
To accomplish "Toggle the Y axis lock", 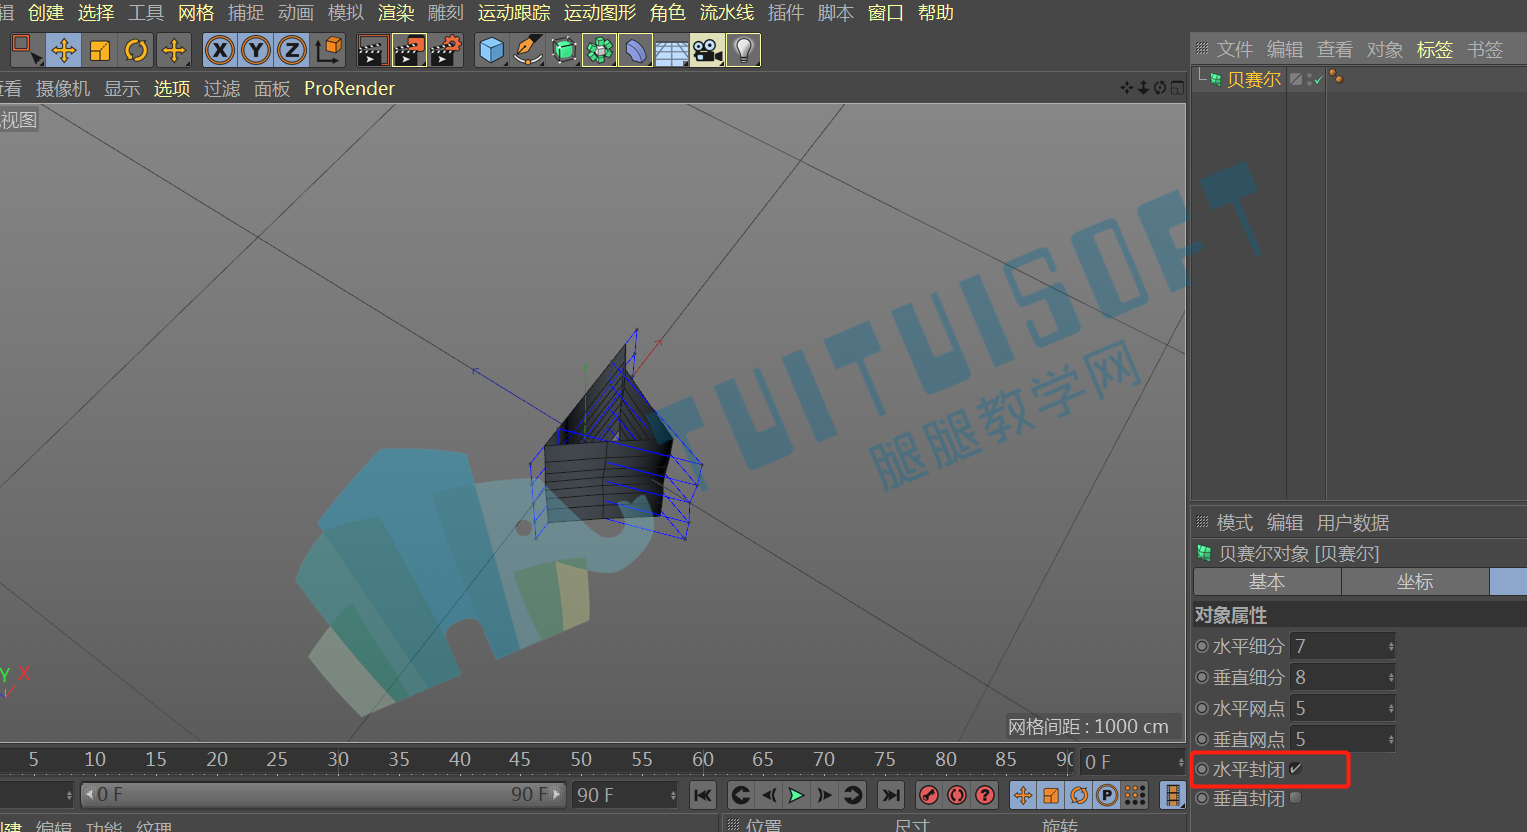I will (x=256, y=50).
